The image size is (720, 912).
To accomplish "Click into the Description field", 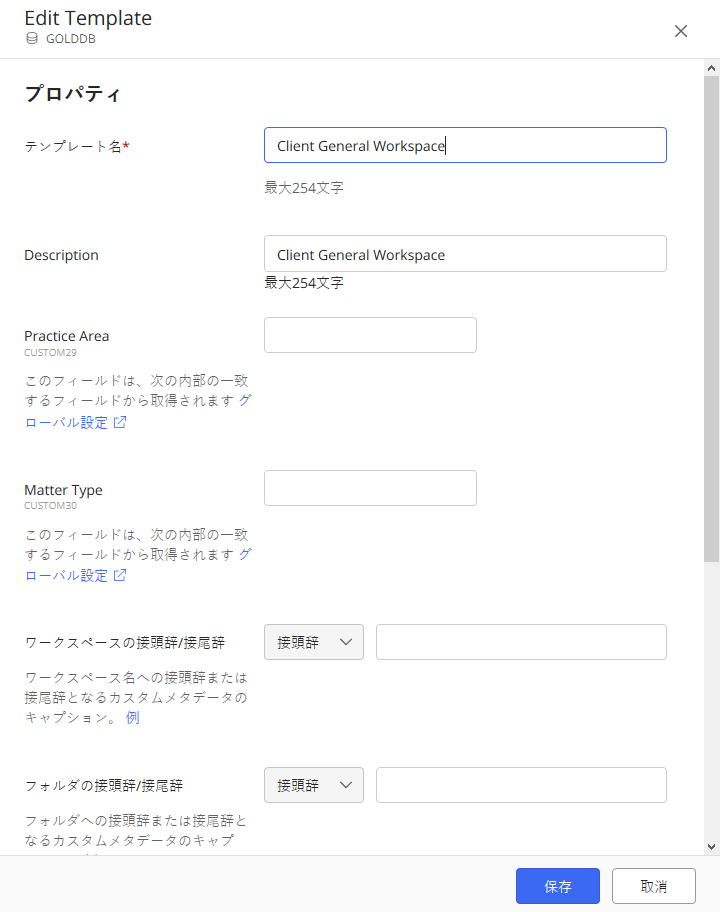I will 465,254.
